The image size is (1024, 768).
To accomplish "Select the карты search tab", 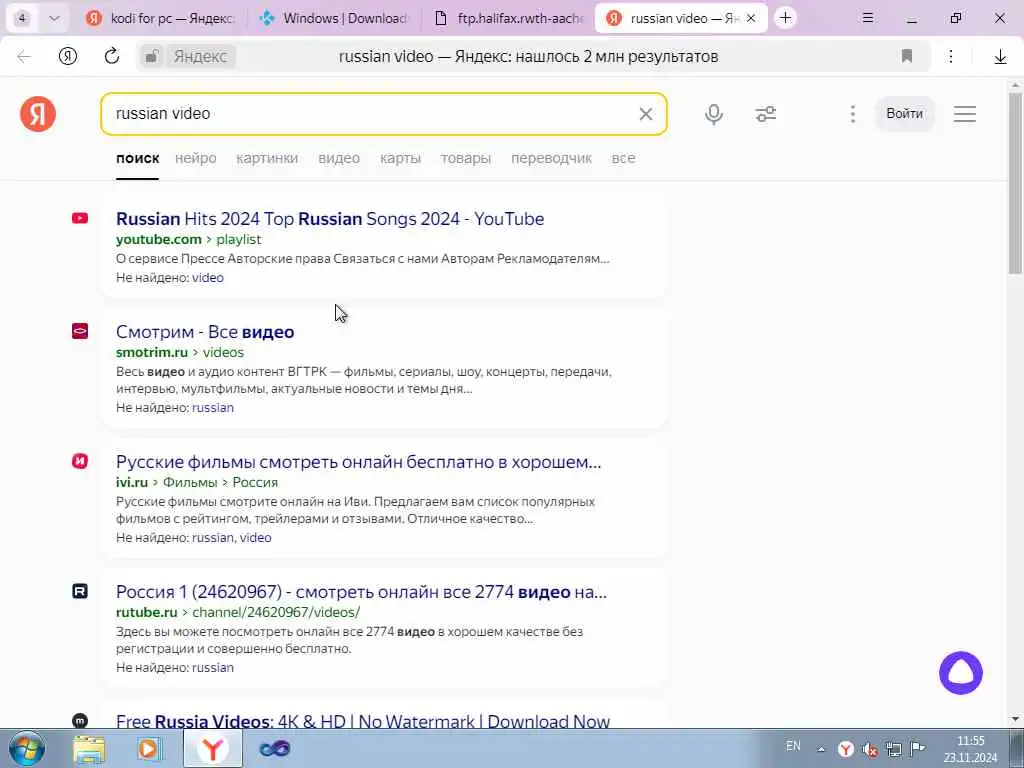I will [400, 158].
